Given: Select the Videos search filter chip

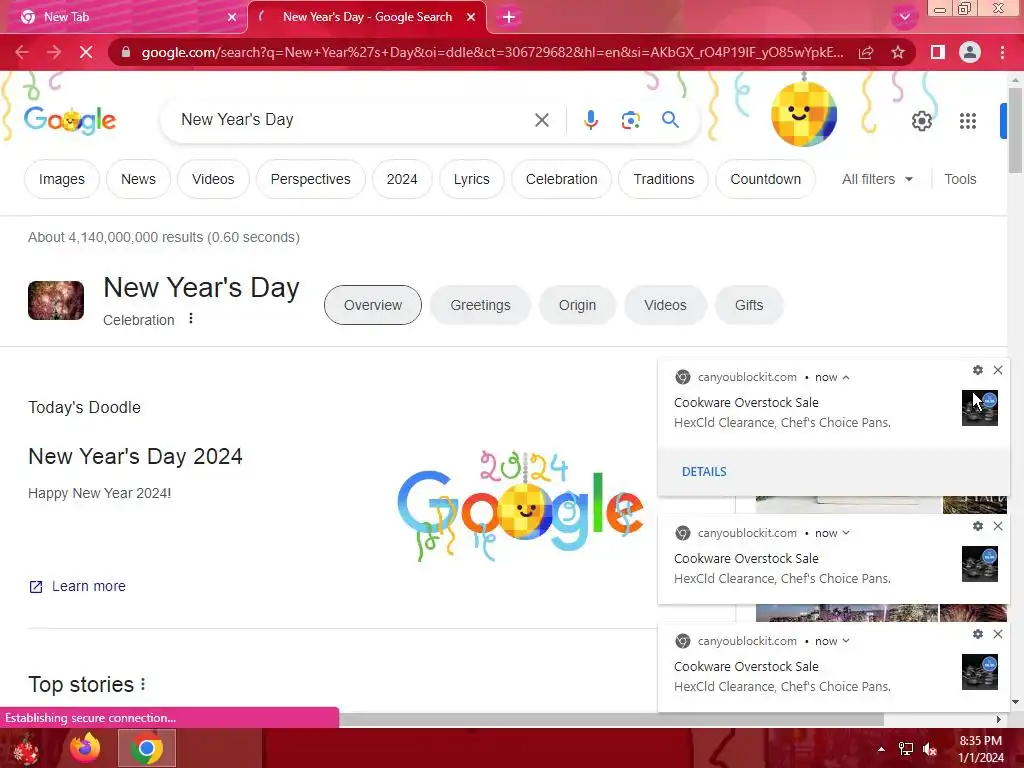Looking at the screenshot, I should pyautogui.click(x=213, y=179).
